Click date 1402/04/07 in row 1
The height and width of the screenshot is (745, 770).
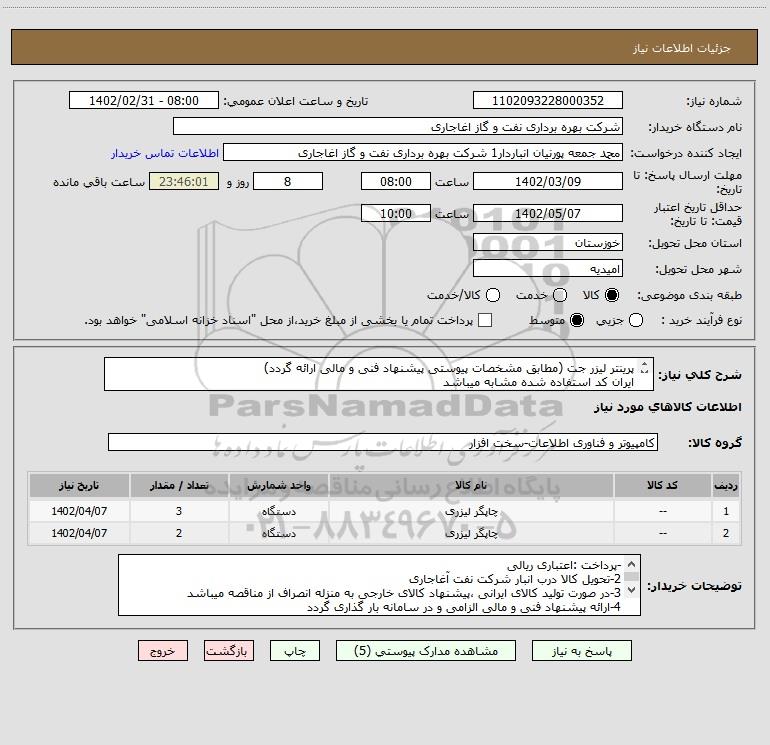point(79,511)
